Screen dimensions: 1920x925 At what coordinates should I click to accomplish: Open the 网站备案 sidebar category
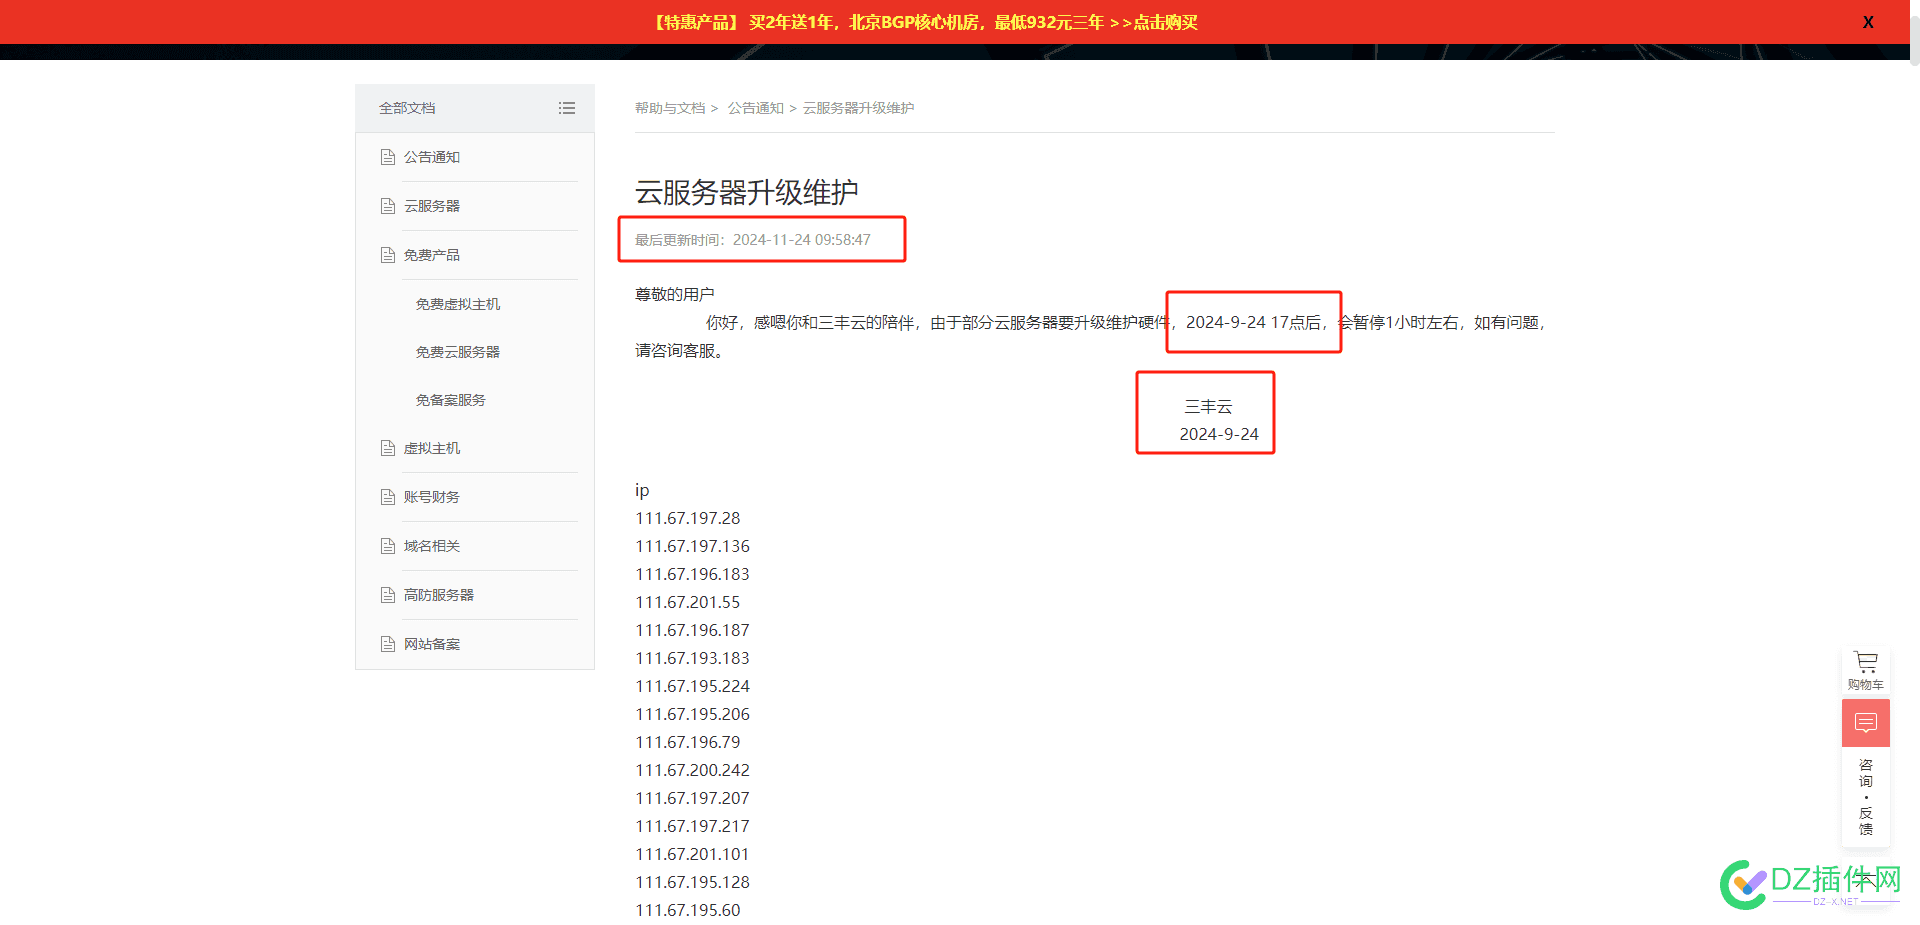pyautogui.click(x=432, y=644)
